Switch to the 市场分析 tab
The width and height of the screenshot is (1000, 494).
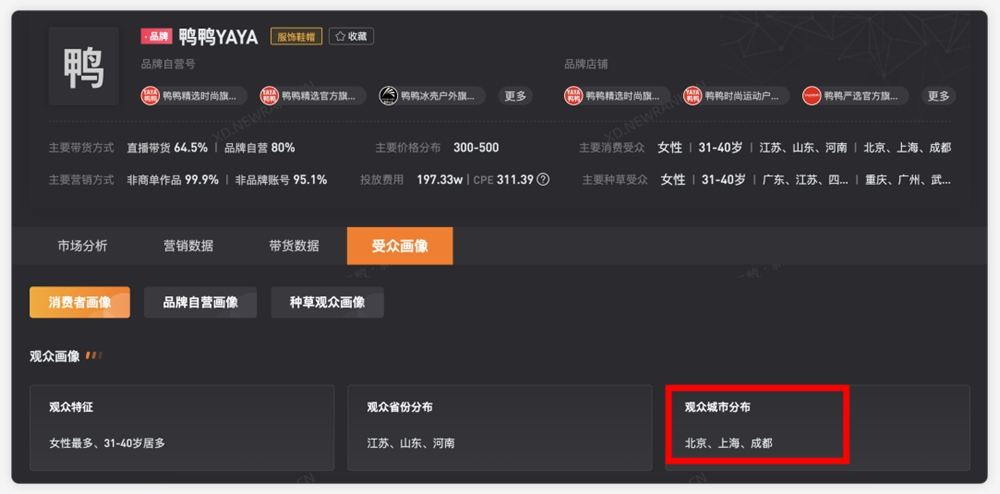83,246
